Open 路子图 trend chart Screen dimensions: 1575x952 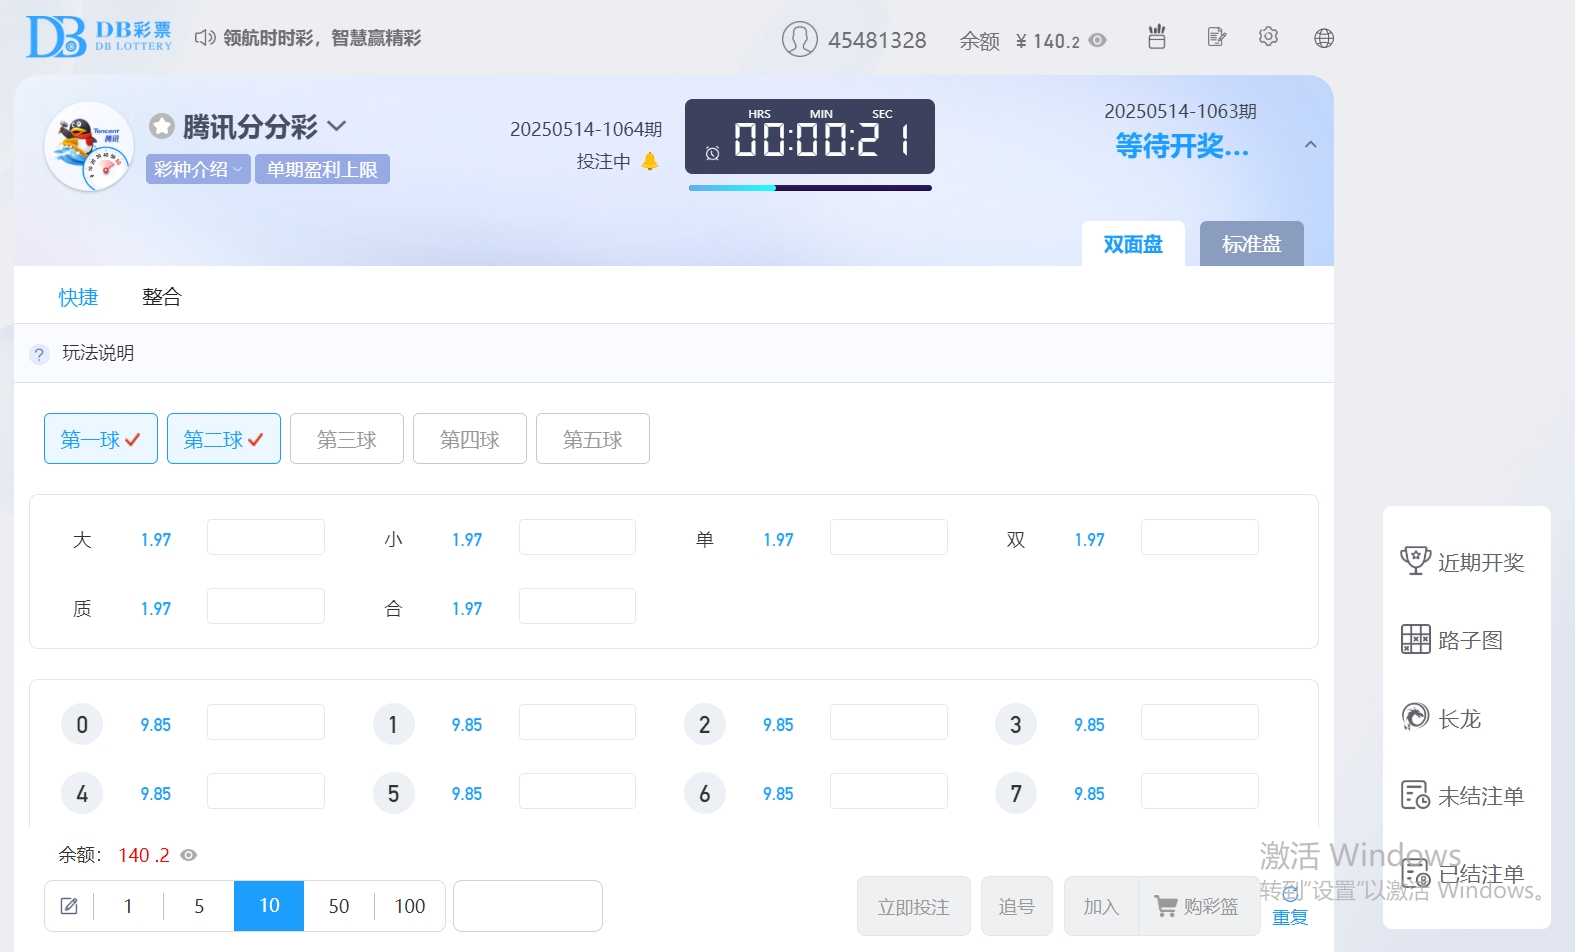[x=1453, y=640]
